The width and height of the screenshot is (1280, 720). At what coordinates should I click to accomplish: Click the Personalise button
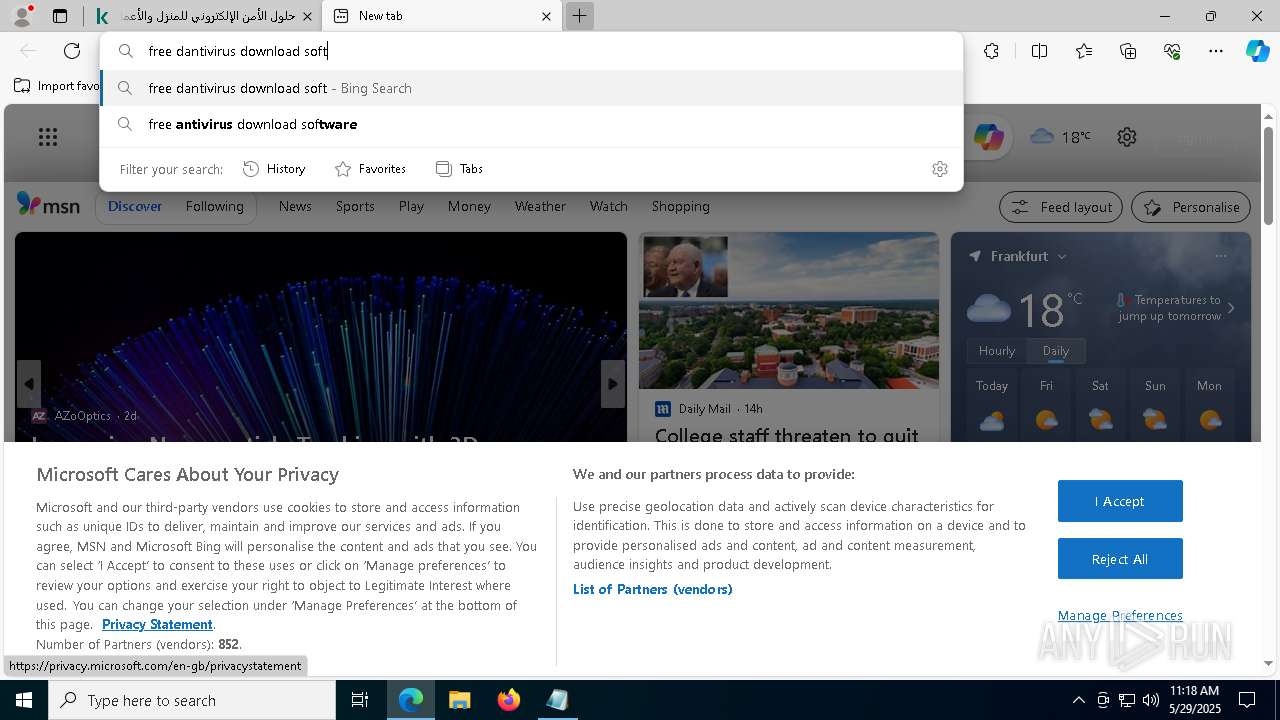pos(1191,207)
